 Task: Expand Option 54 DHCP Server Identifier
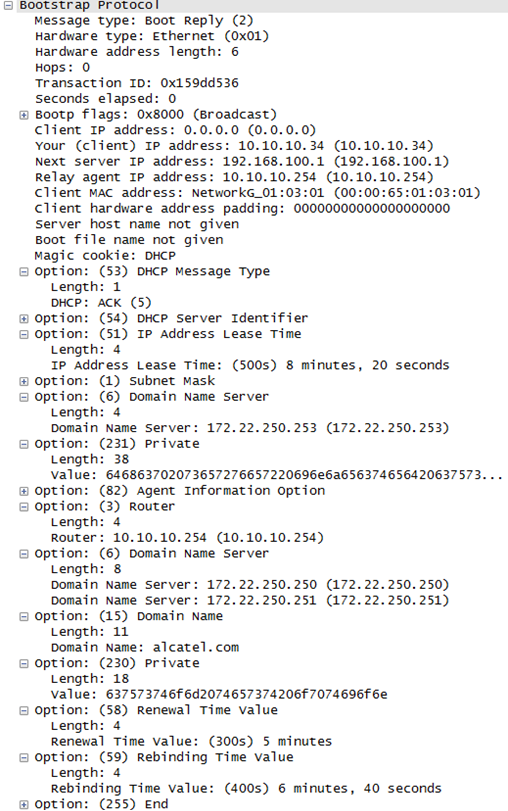pyautogui.click(x=24, y=319)
